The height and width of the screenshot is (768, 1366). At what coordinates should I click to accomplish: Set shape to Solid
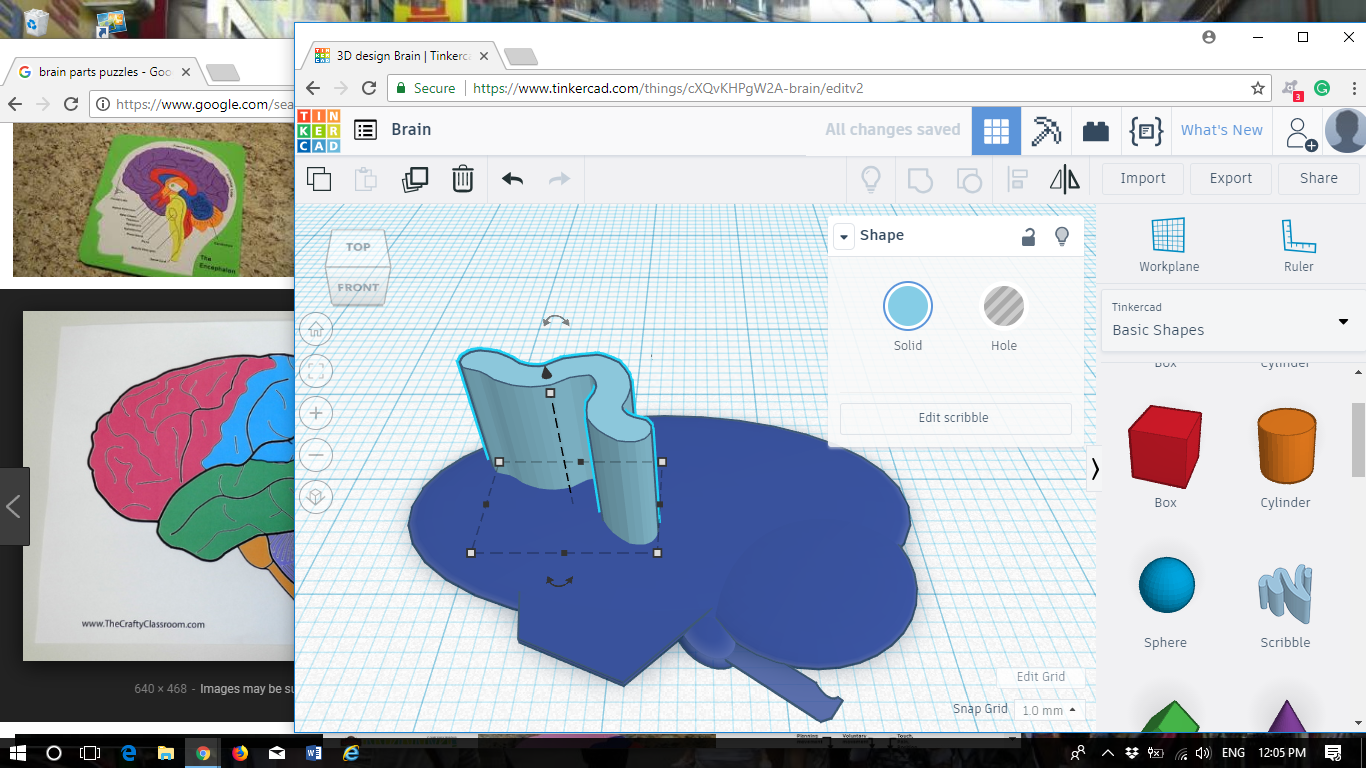908,306
